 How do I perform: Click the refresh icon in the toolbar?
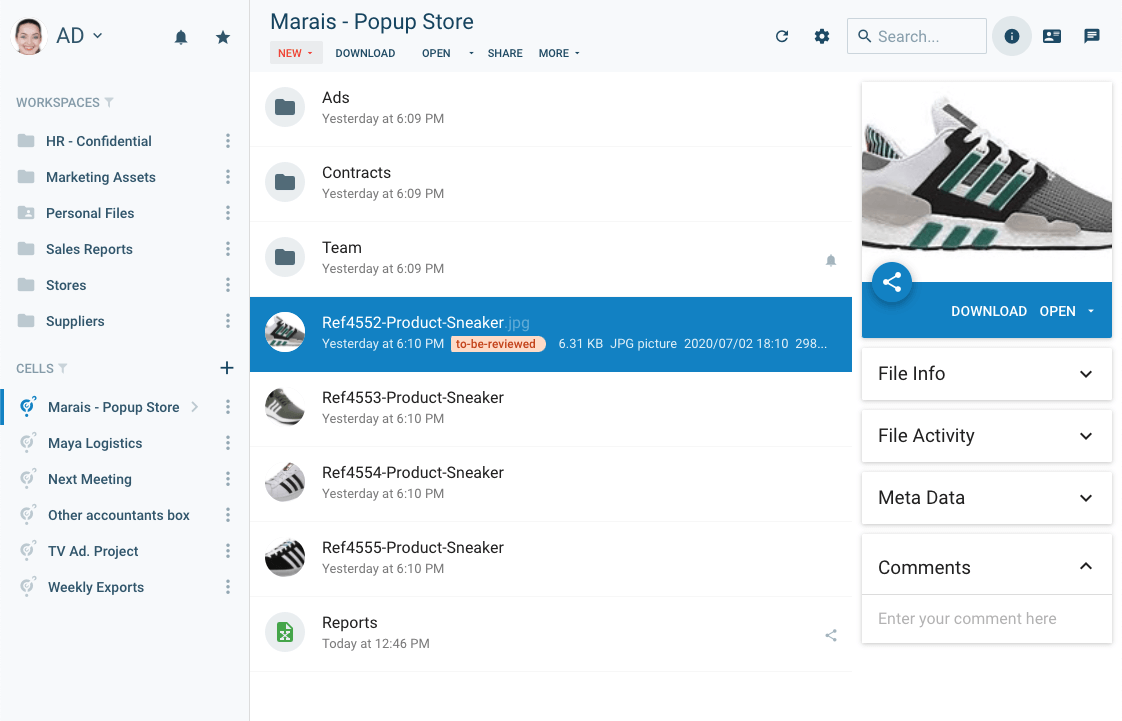click(x=782, y=35)
